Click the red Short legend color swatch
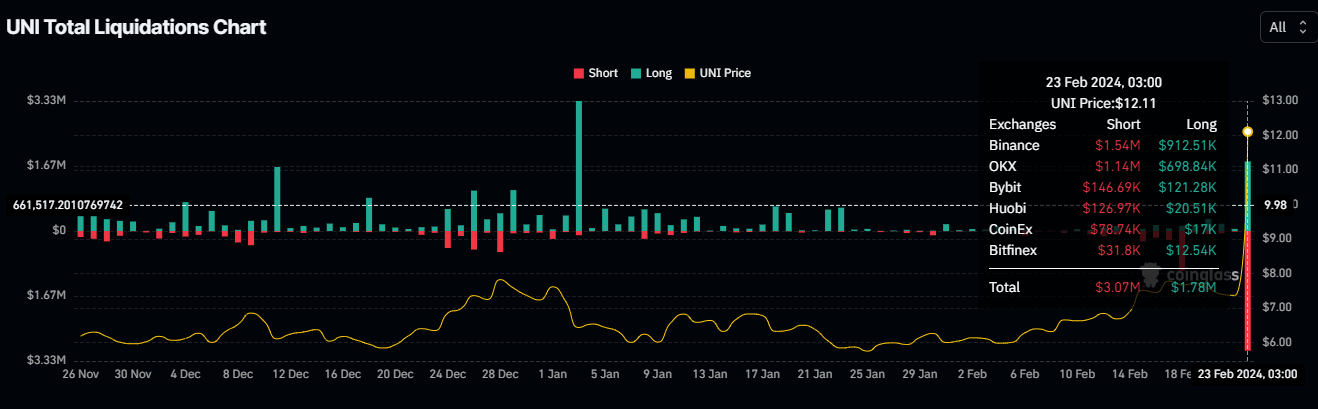The width and height of the screenshot is (1318, 409). click(x=578, y=74)
